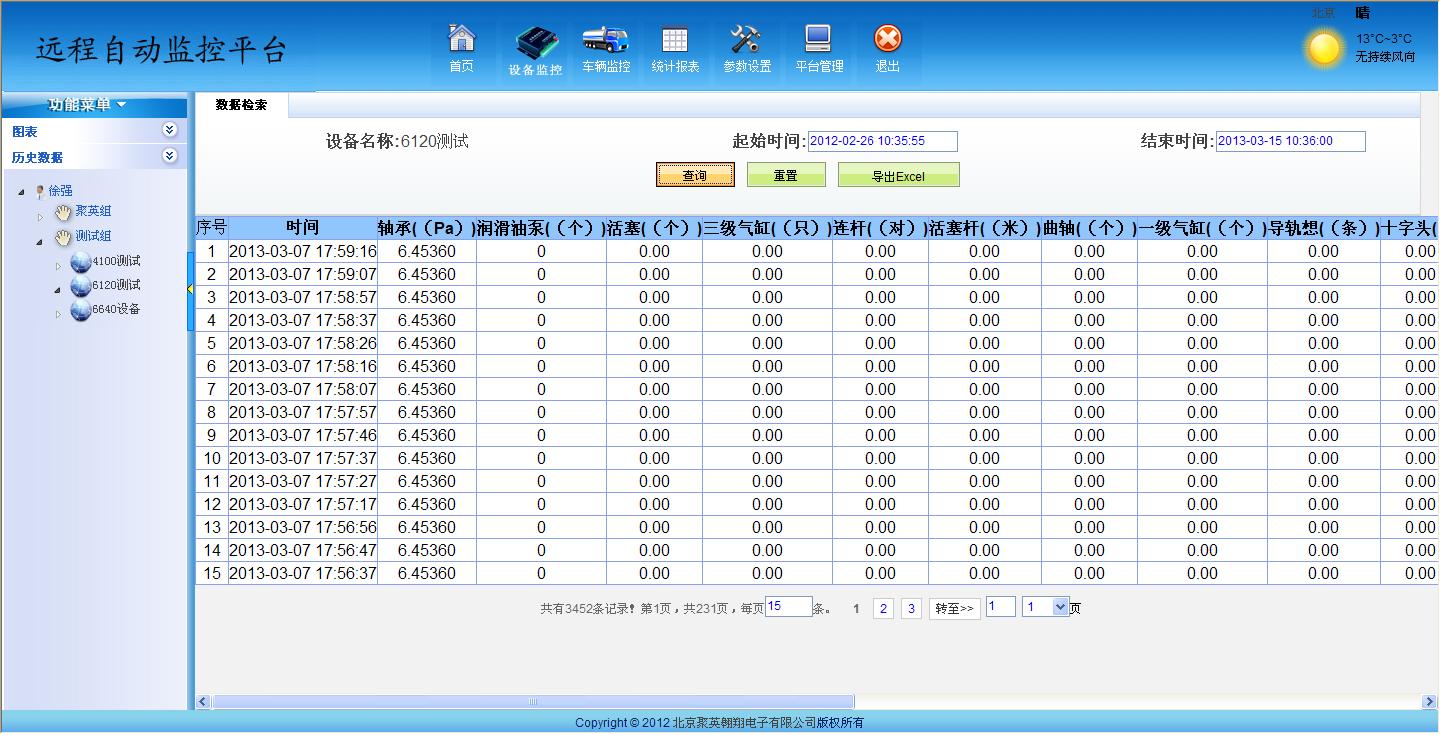Open the 功能菜单 dropdown
1440x734 pixels.
[93, 104]
